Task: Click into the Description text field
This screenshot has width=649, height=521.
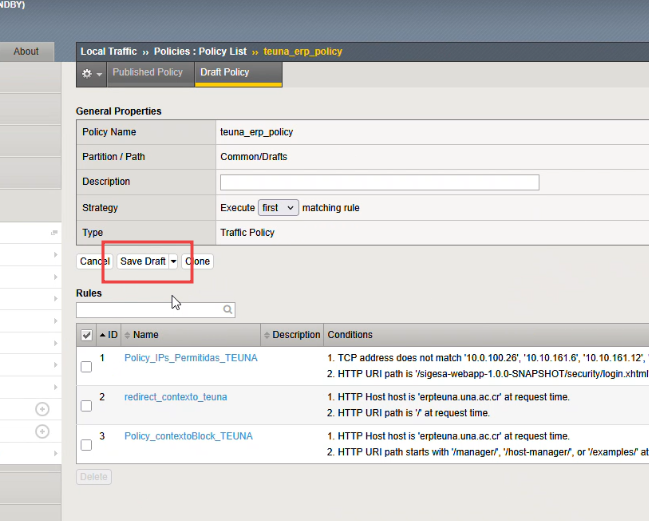Action: pyautogui.click(x=379, y=182)
